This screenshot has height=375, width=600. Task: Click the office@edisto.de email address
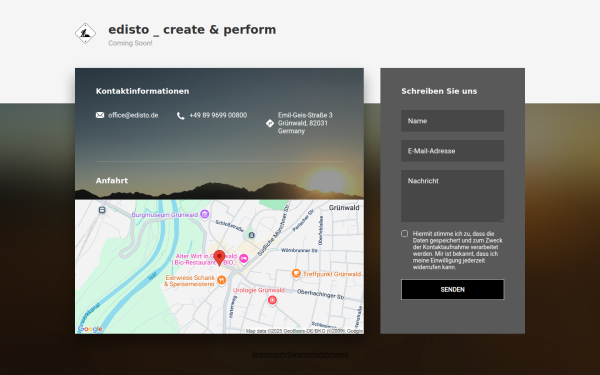(133, 115)
